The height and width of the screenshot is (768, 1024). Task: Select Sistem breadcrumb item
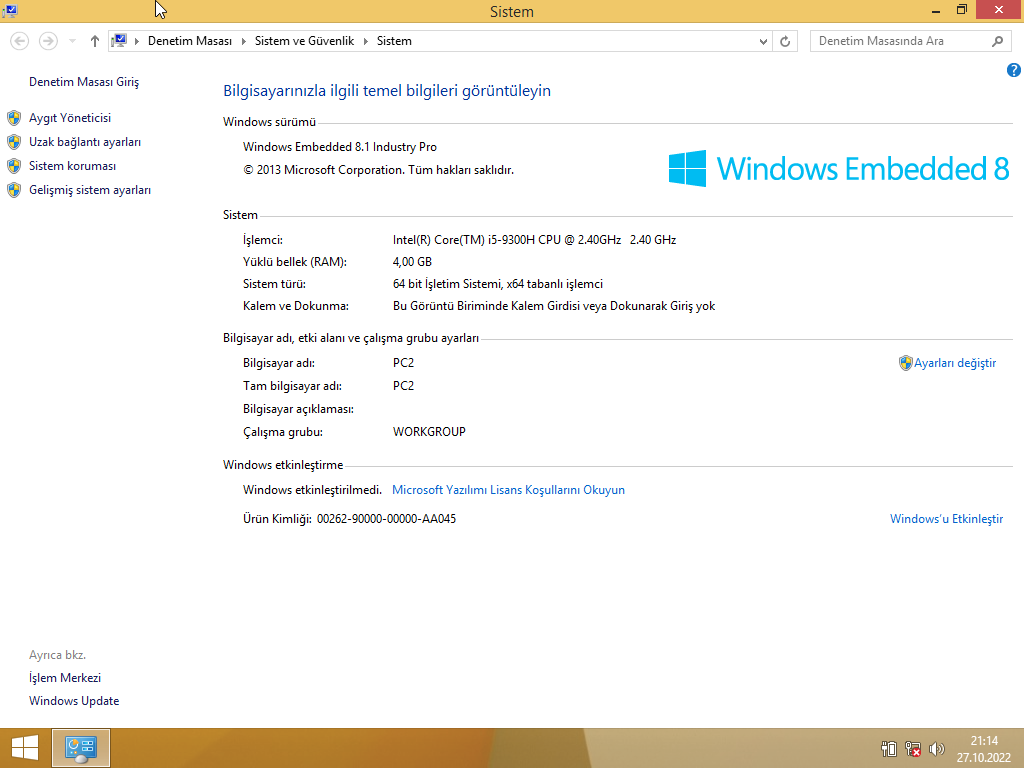coord(394,41)
